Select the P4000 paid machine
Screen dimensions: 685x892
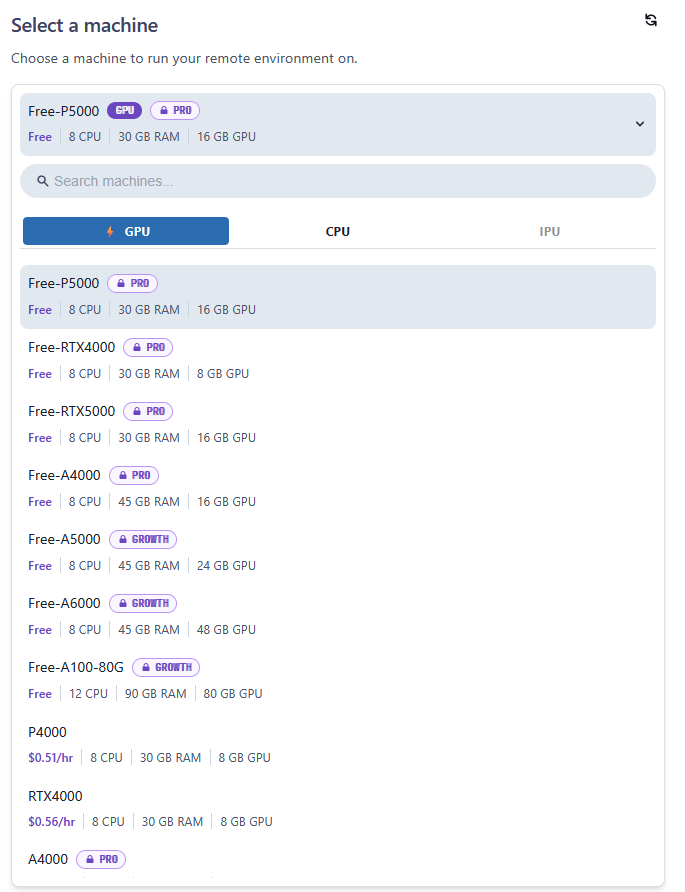(338, 745)
